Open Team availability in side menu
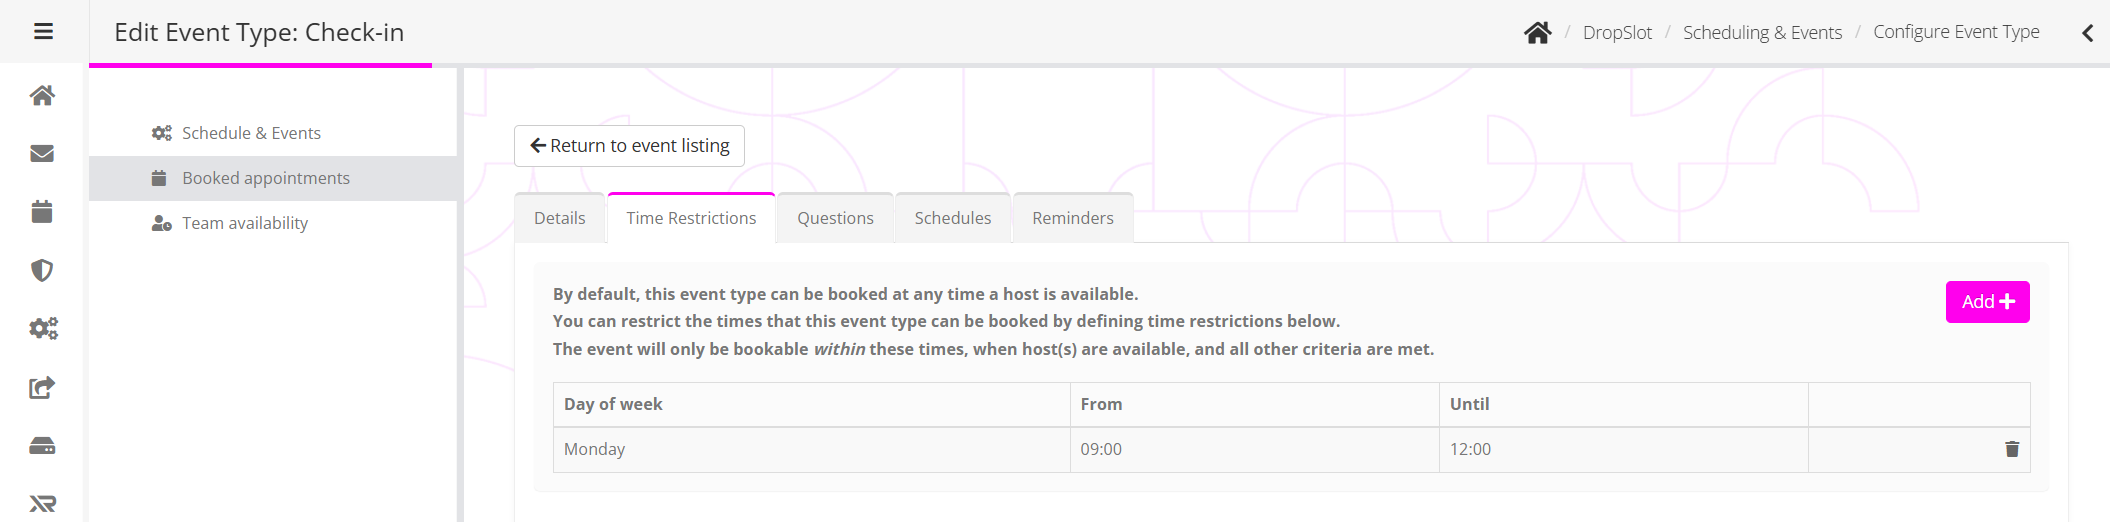The image size is (2110, 522). click(244, 223)
